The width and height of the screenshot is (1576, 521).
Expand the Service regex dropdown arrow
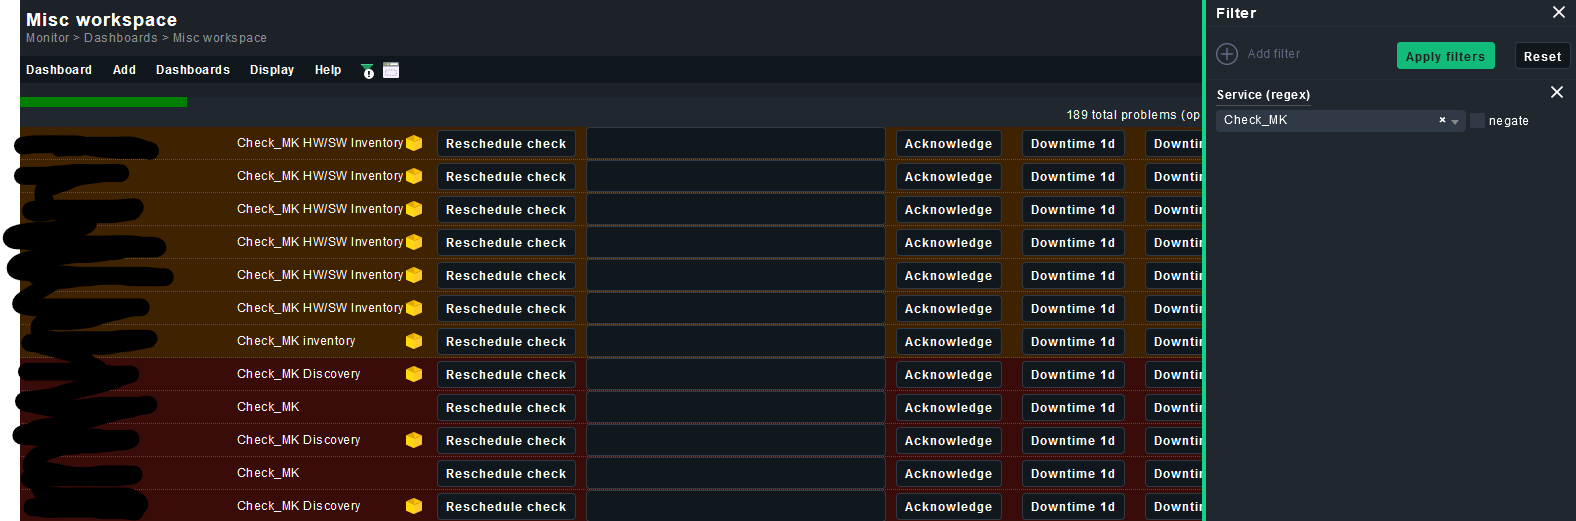[x=1455, y=121]
